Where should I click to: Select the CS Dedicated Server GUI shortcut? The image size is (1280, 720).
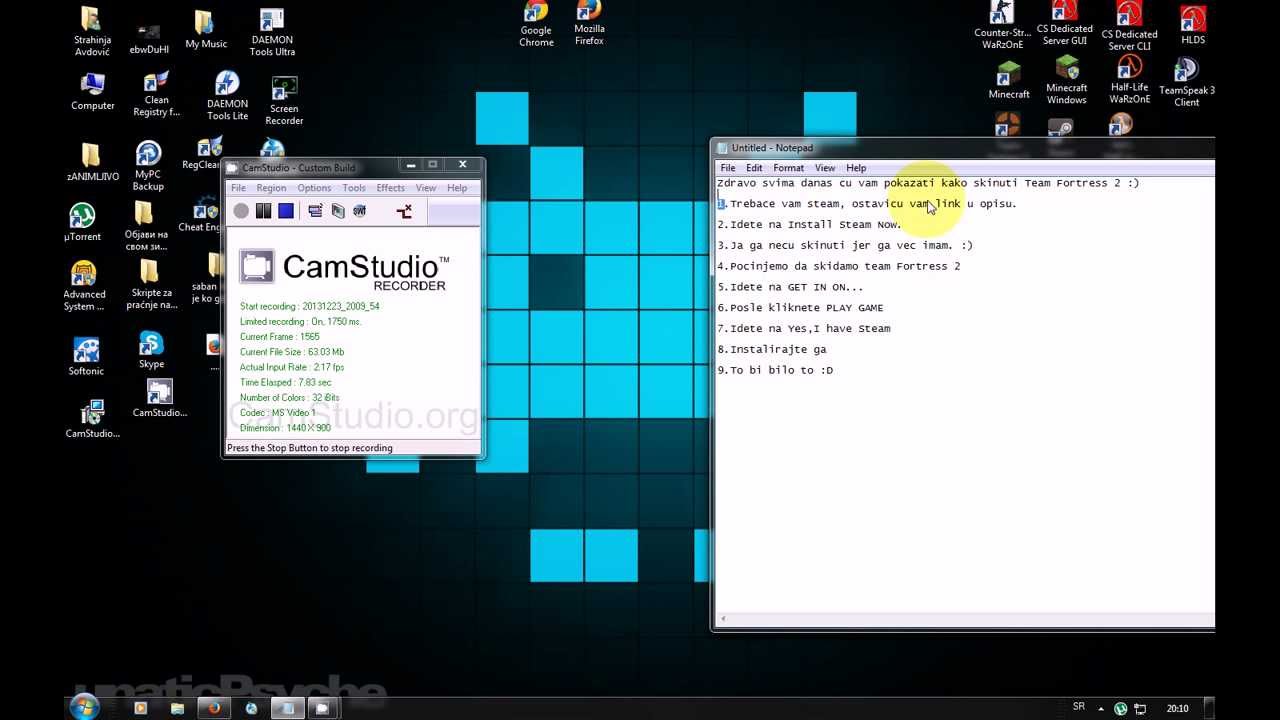click(x=1064, y=24)
